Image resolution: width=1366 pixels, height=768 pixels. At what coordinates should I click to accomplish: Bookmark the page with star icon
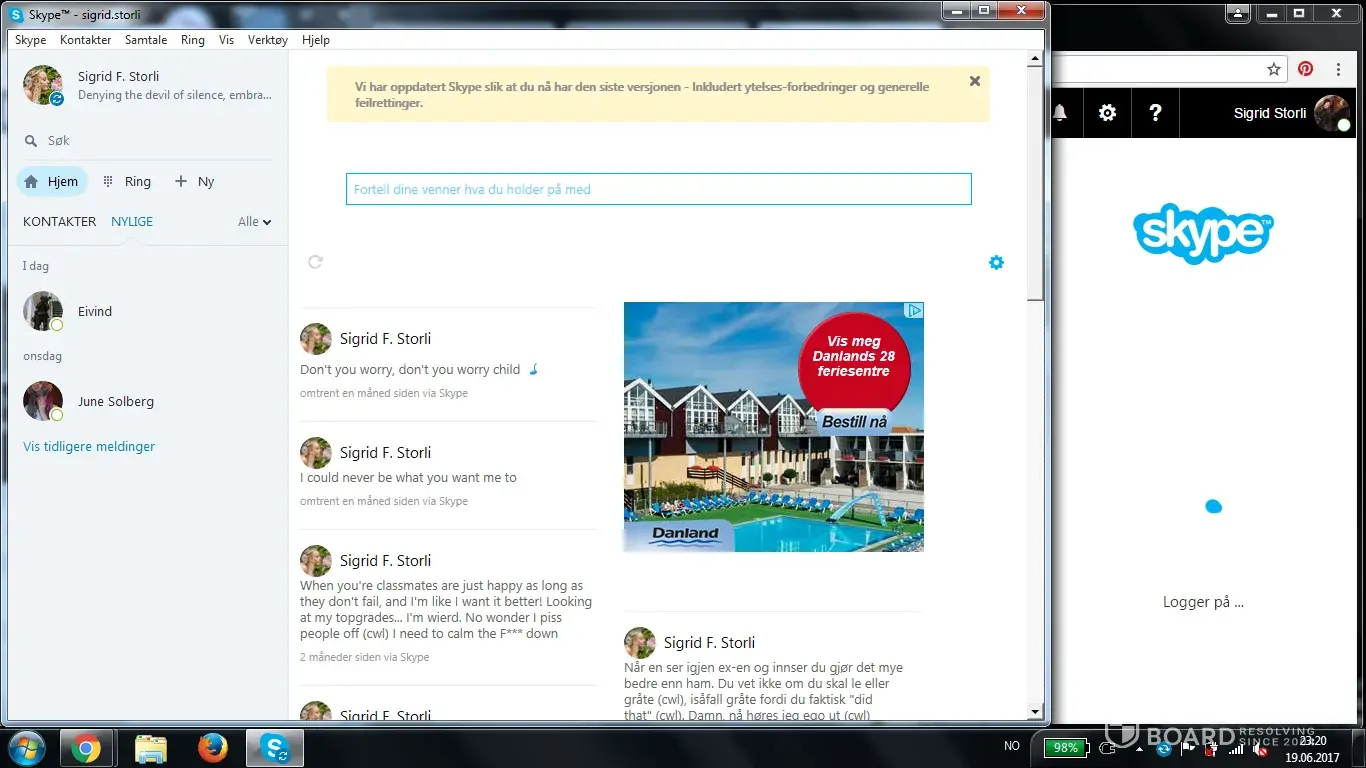pos(1273,69)
